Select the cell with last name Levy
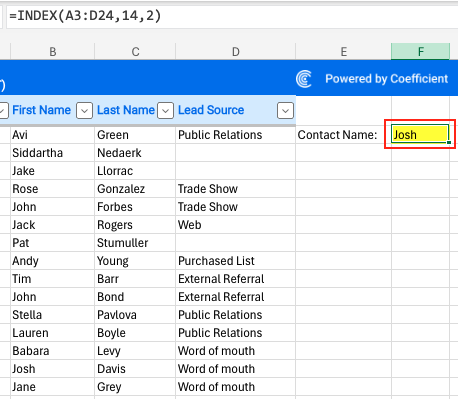The image size is (458, 399). [x=135, y=351]
